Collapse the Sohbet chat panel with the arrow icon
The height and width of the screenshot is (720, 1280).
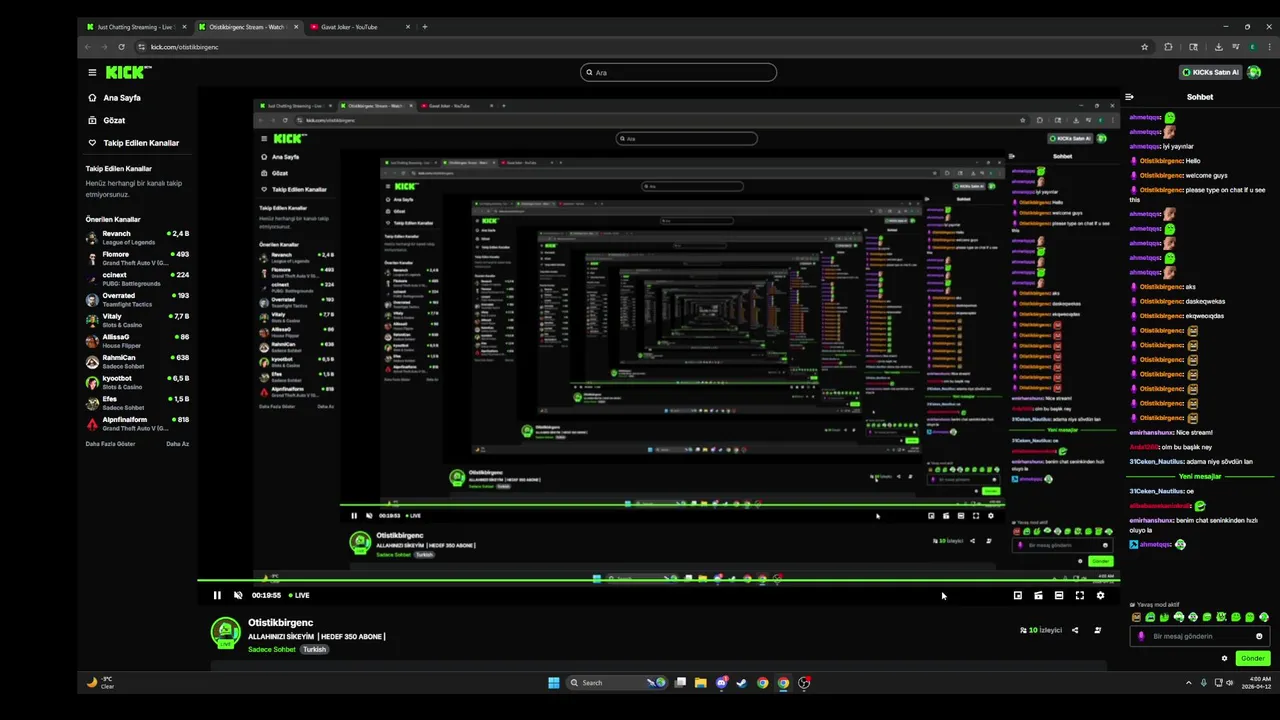pos(1129,97)
